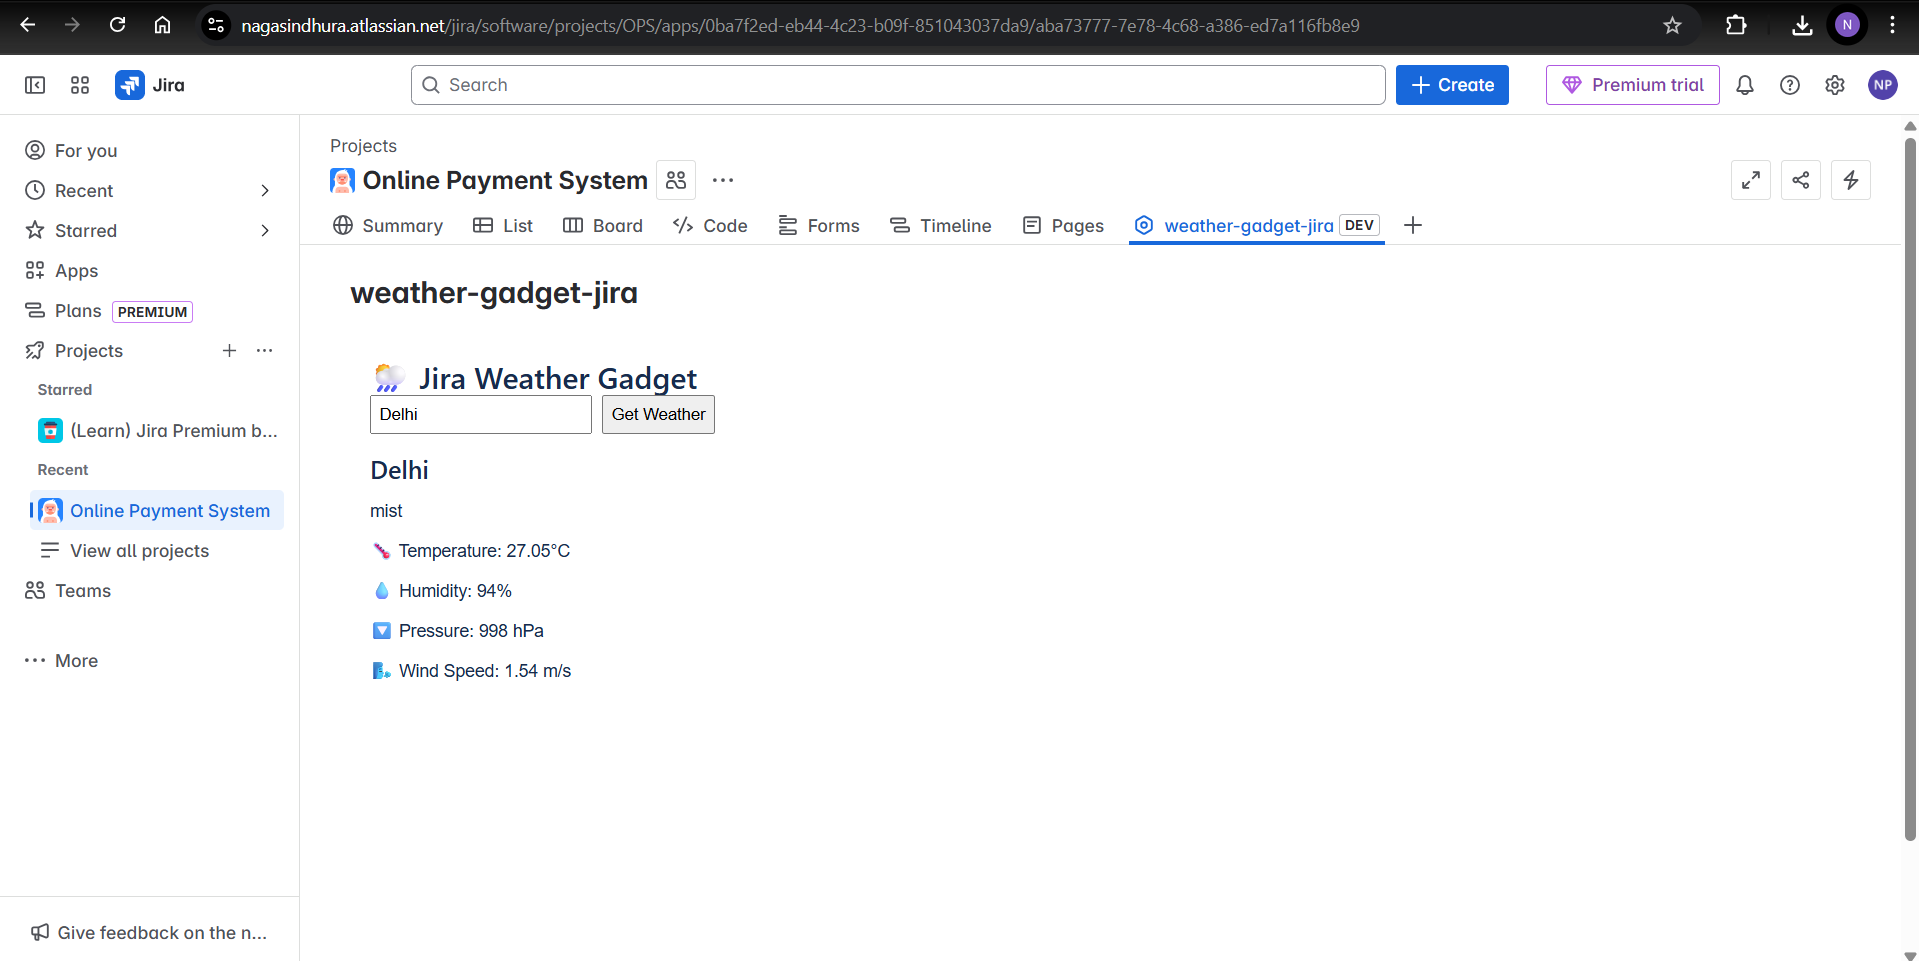Reload the current browser page

pyautogui.click(x=117, y=25)
